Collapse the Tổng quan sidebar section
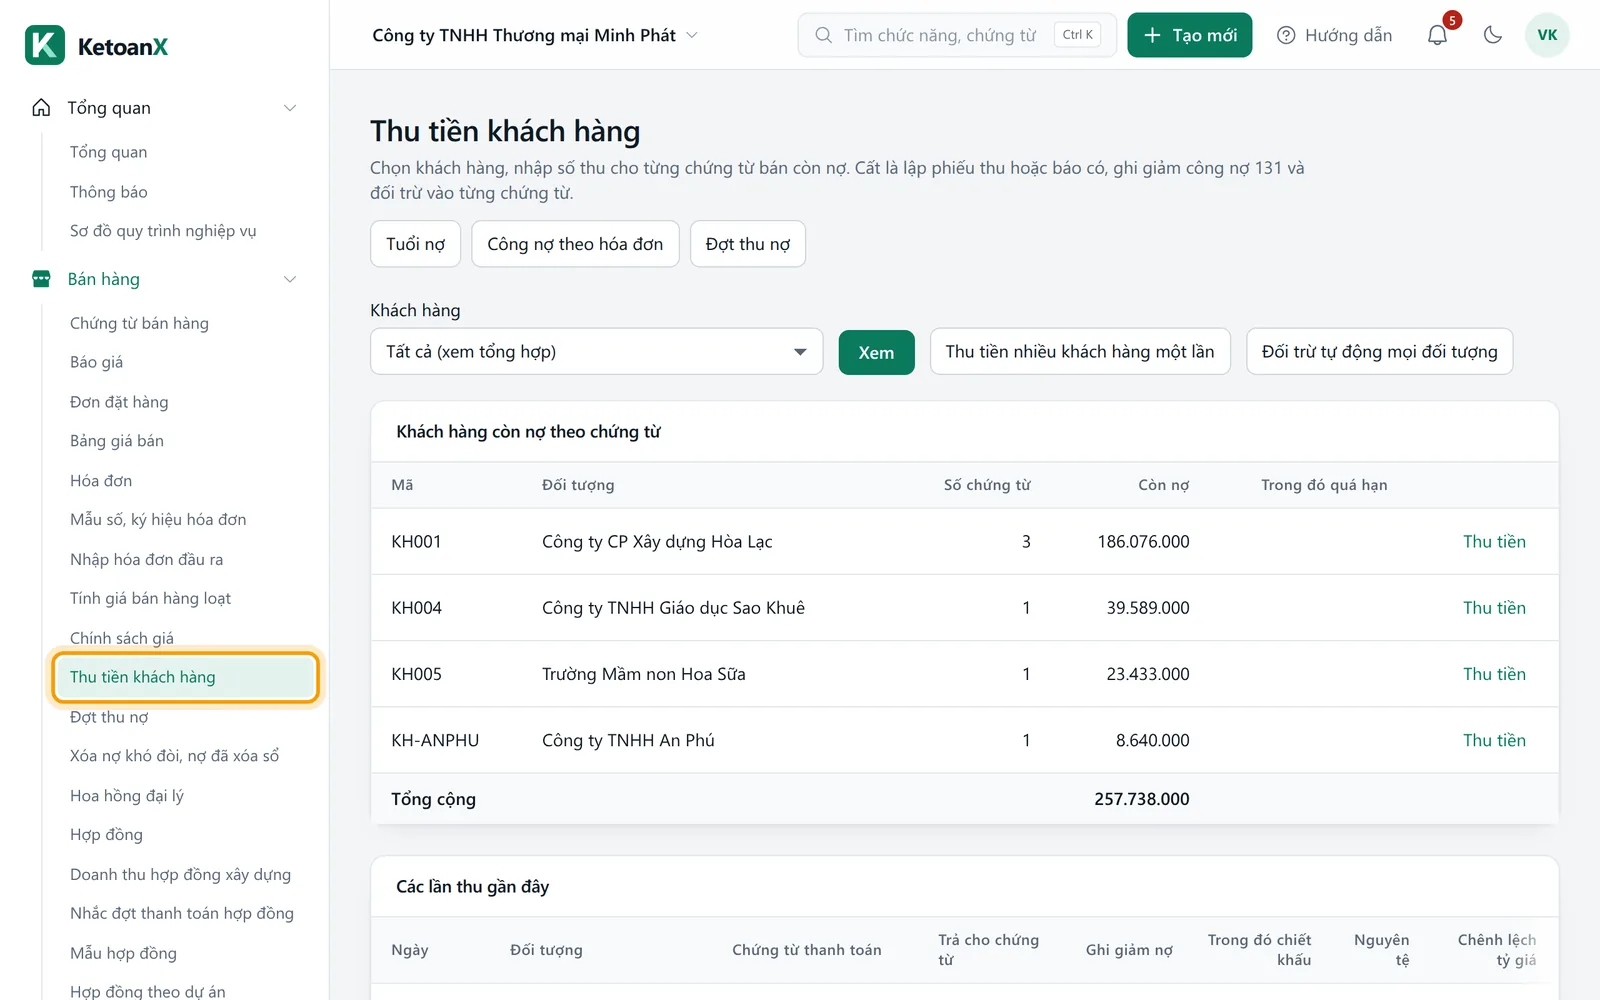 (290, 108)
